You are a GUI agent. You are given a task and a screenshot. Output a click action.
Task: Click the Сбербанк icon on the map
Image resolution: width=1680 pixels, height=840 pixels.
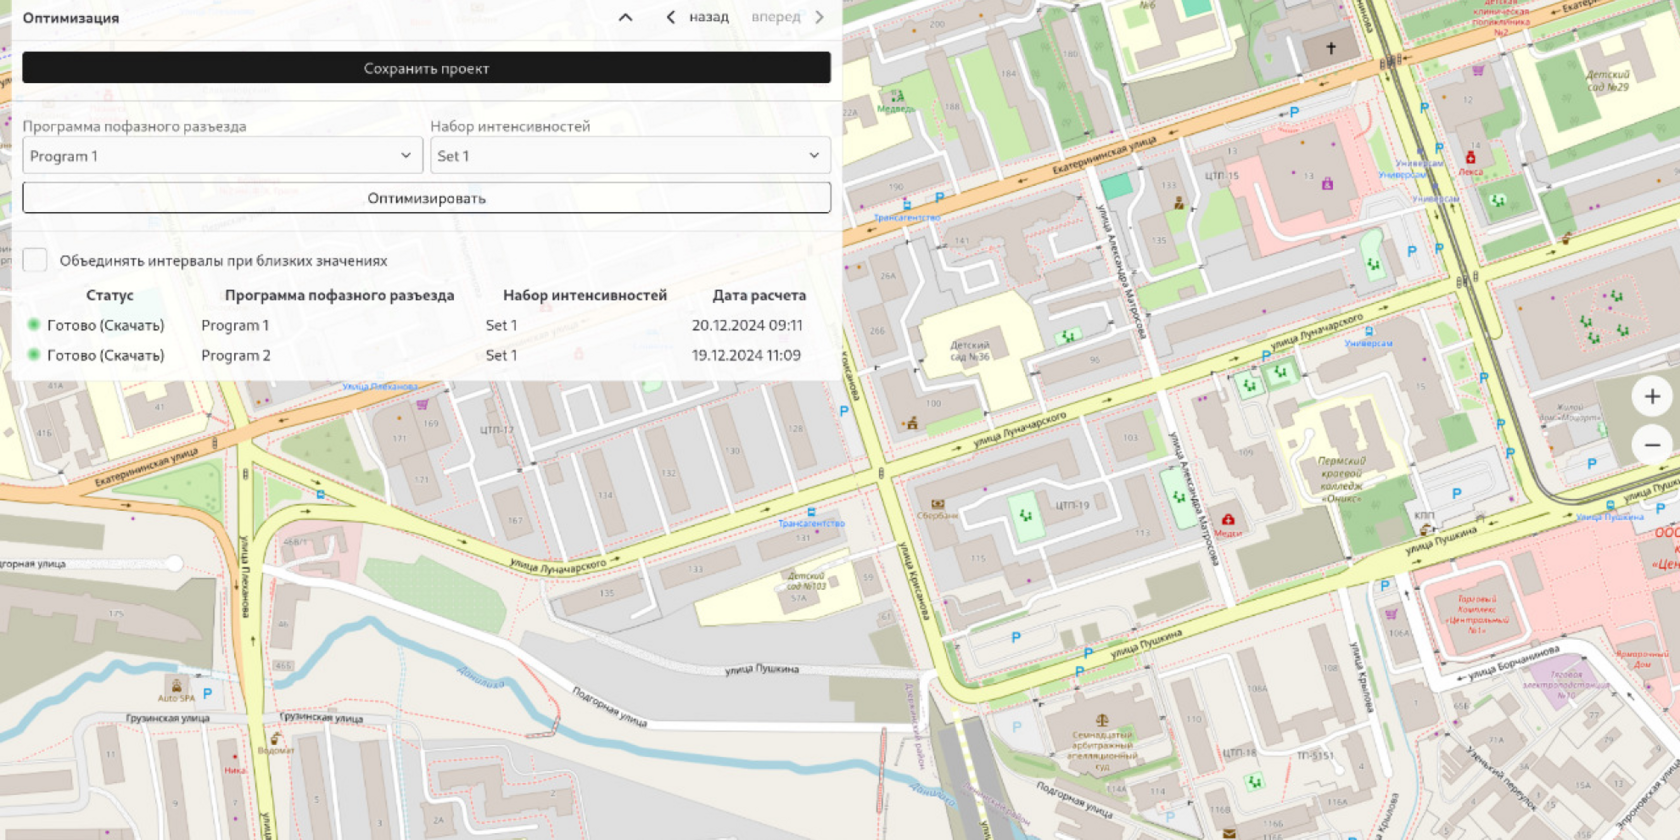tap(937, 504)
